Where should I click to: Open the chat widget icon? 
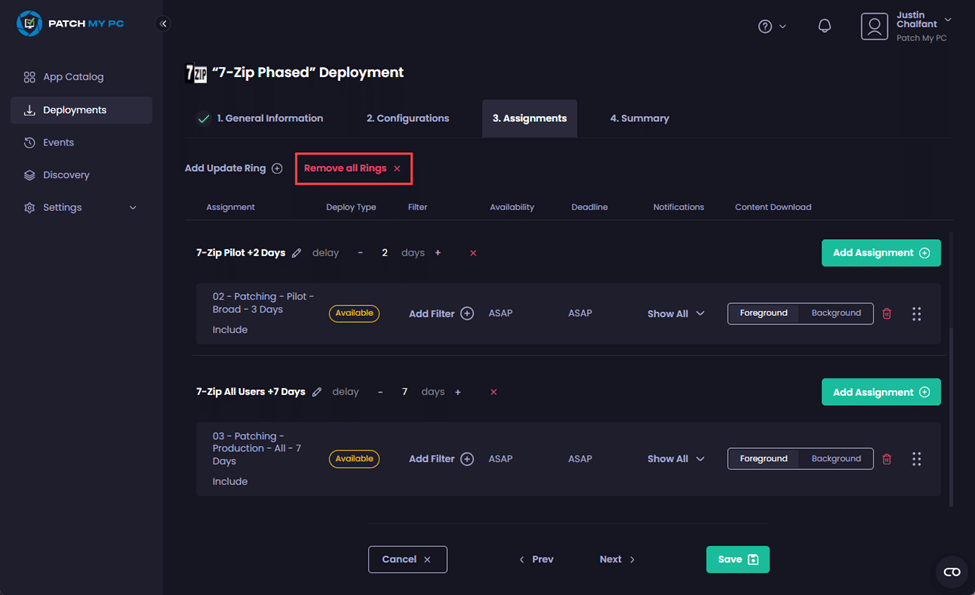951,572
